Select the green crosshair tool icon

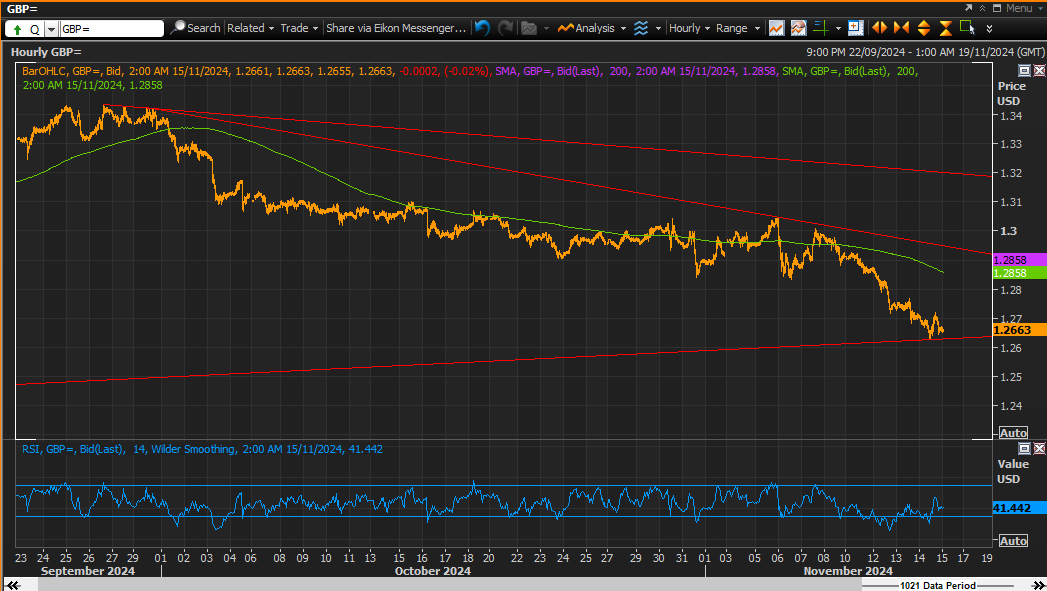pyautogui.click(x=821, y=28)
